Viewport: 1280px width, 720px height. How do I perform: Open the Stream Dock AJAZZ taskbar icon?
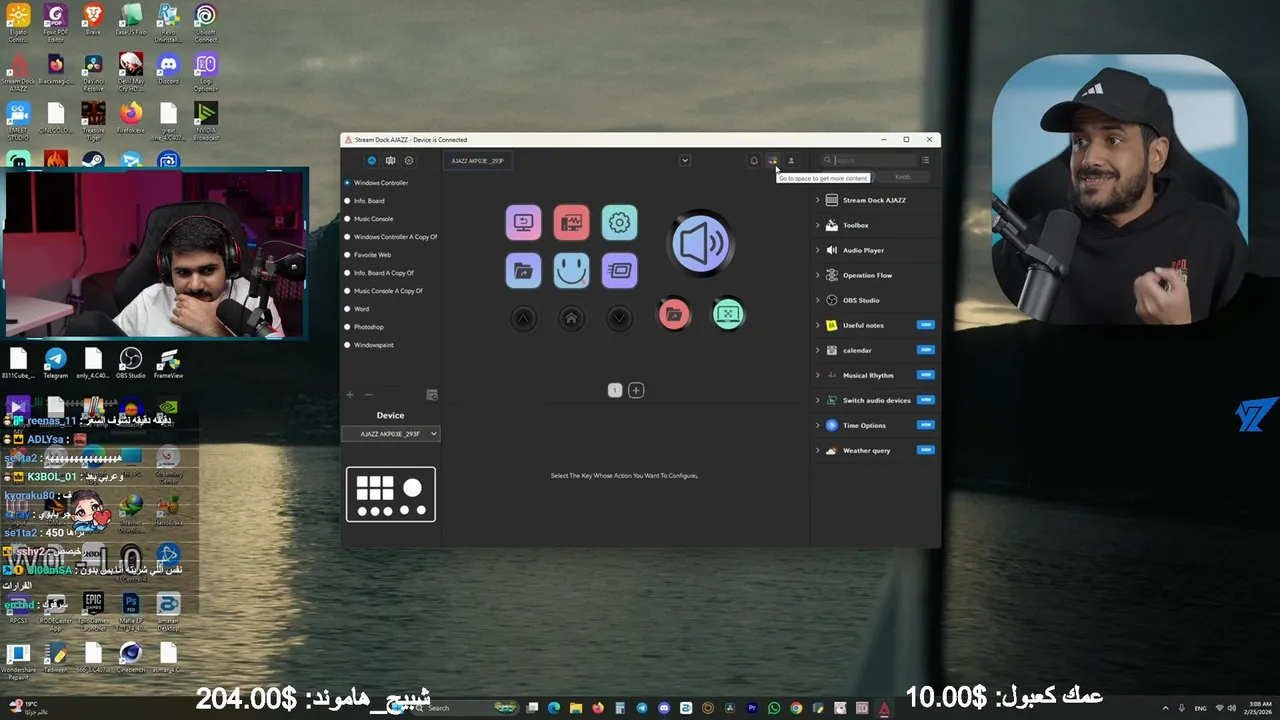[x=884, y=708]
